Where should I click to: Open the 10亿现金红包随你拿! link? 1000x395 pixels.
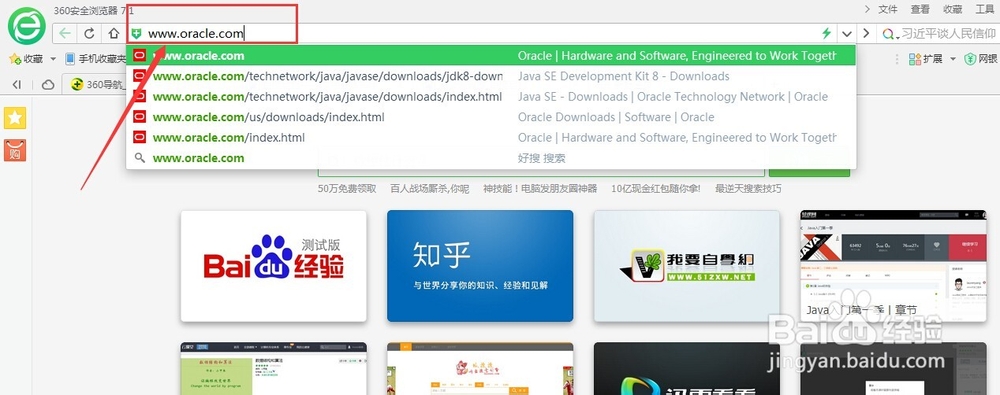pyautogui.click(x=656, y=189)
